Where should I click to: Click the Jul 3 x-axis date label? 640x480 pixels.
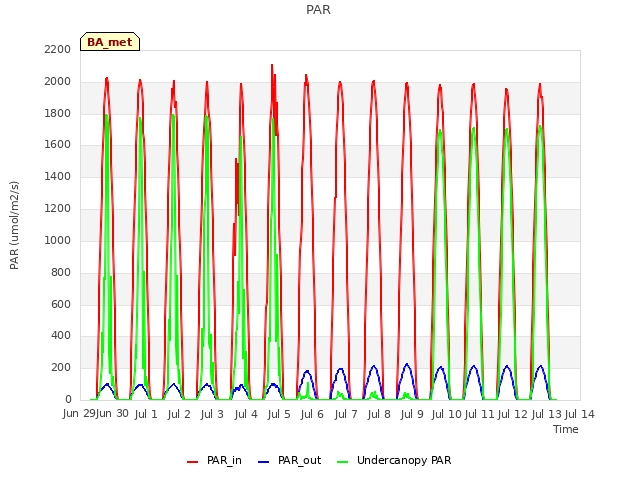click(x=212, y=414)
